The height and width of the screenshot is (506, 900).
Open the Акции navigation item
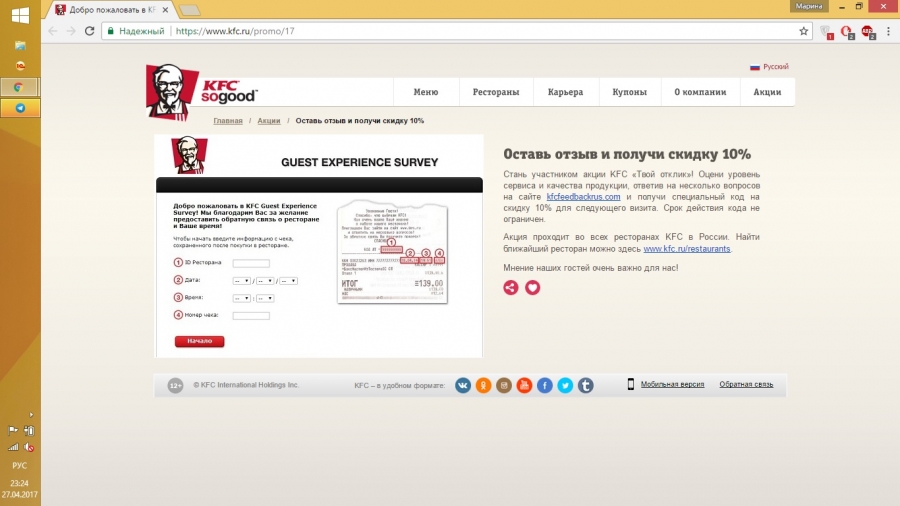[767, 92]
